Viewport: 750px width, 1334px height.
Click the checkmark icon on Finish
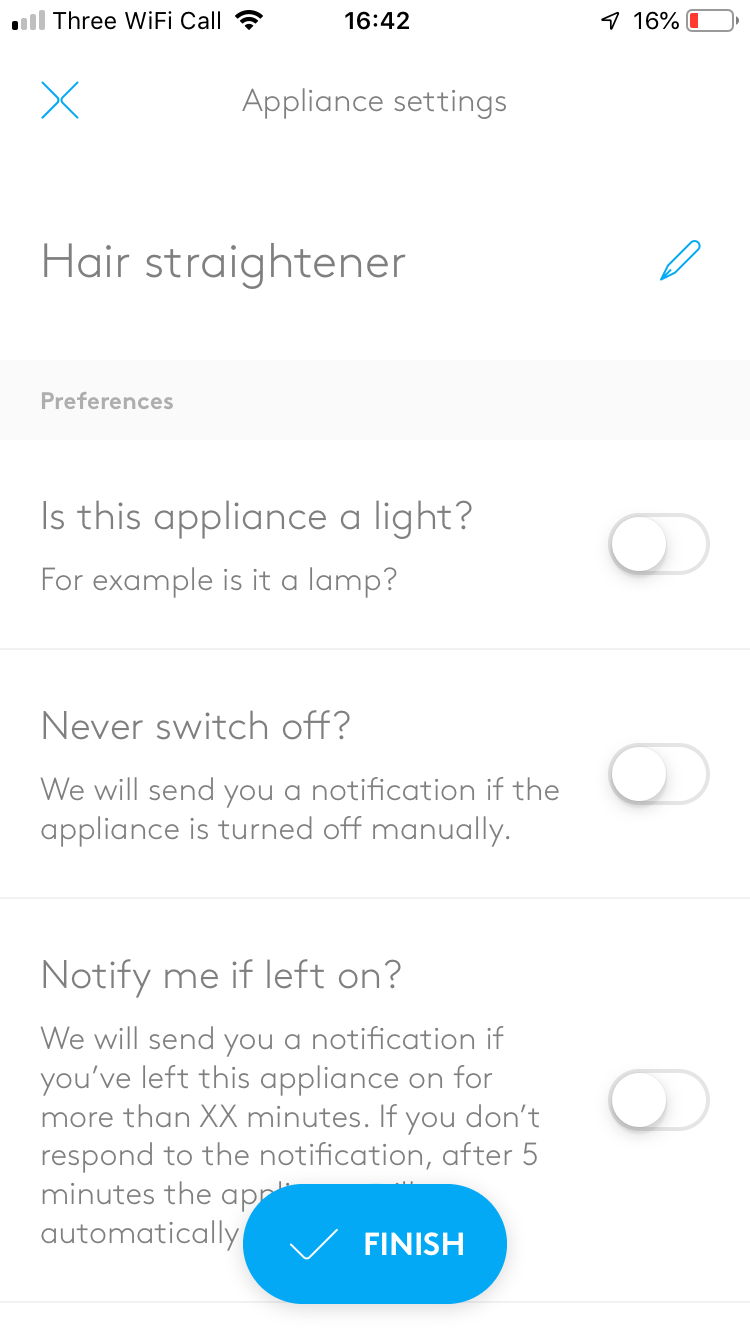tap(313, 1244)
